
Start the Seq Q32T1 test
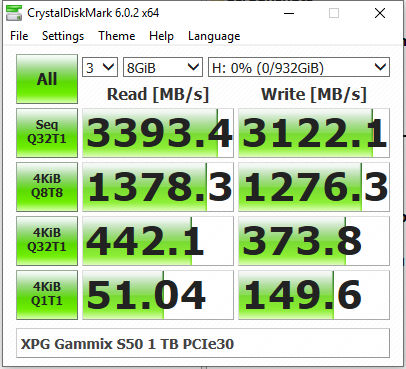pyautogui.click(x=47, y=133)
